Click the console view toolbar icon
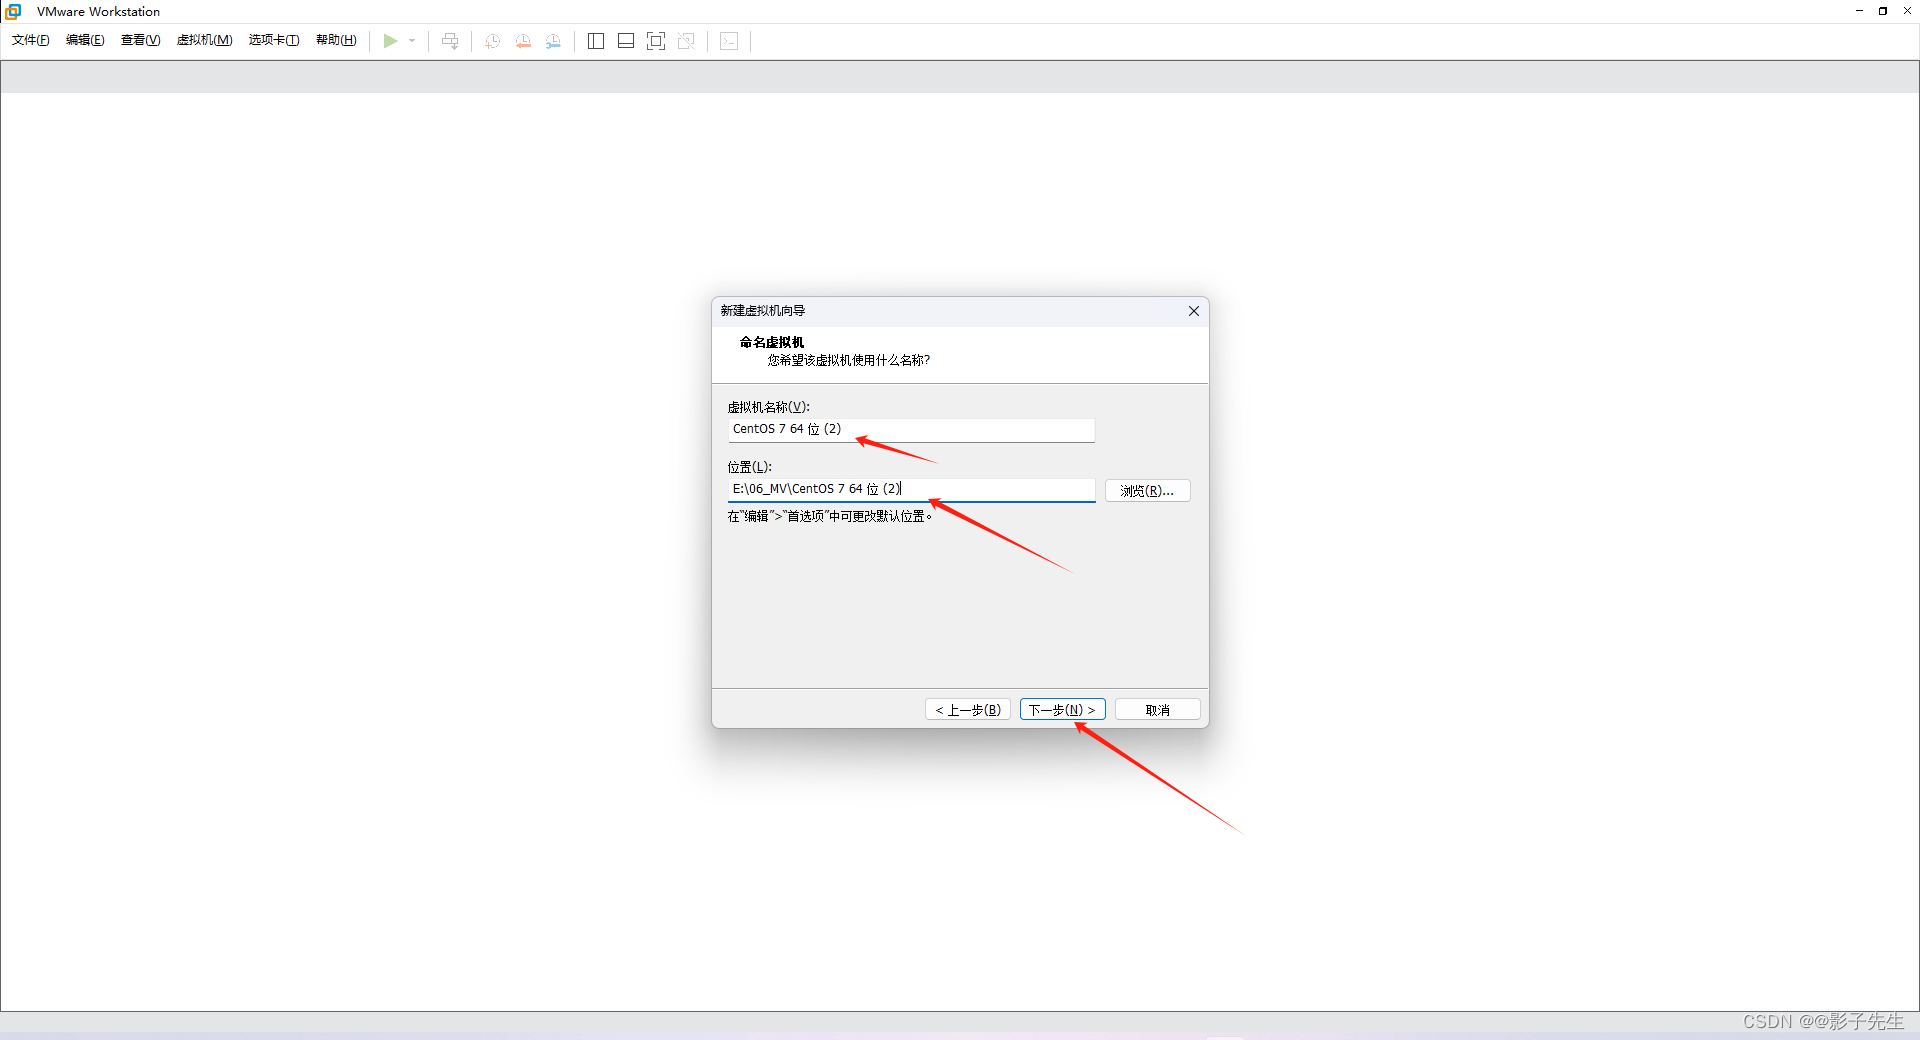The width and height of the screenshot is (1920, 1040). 729,41
